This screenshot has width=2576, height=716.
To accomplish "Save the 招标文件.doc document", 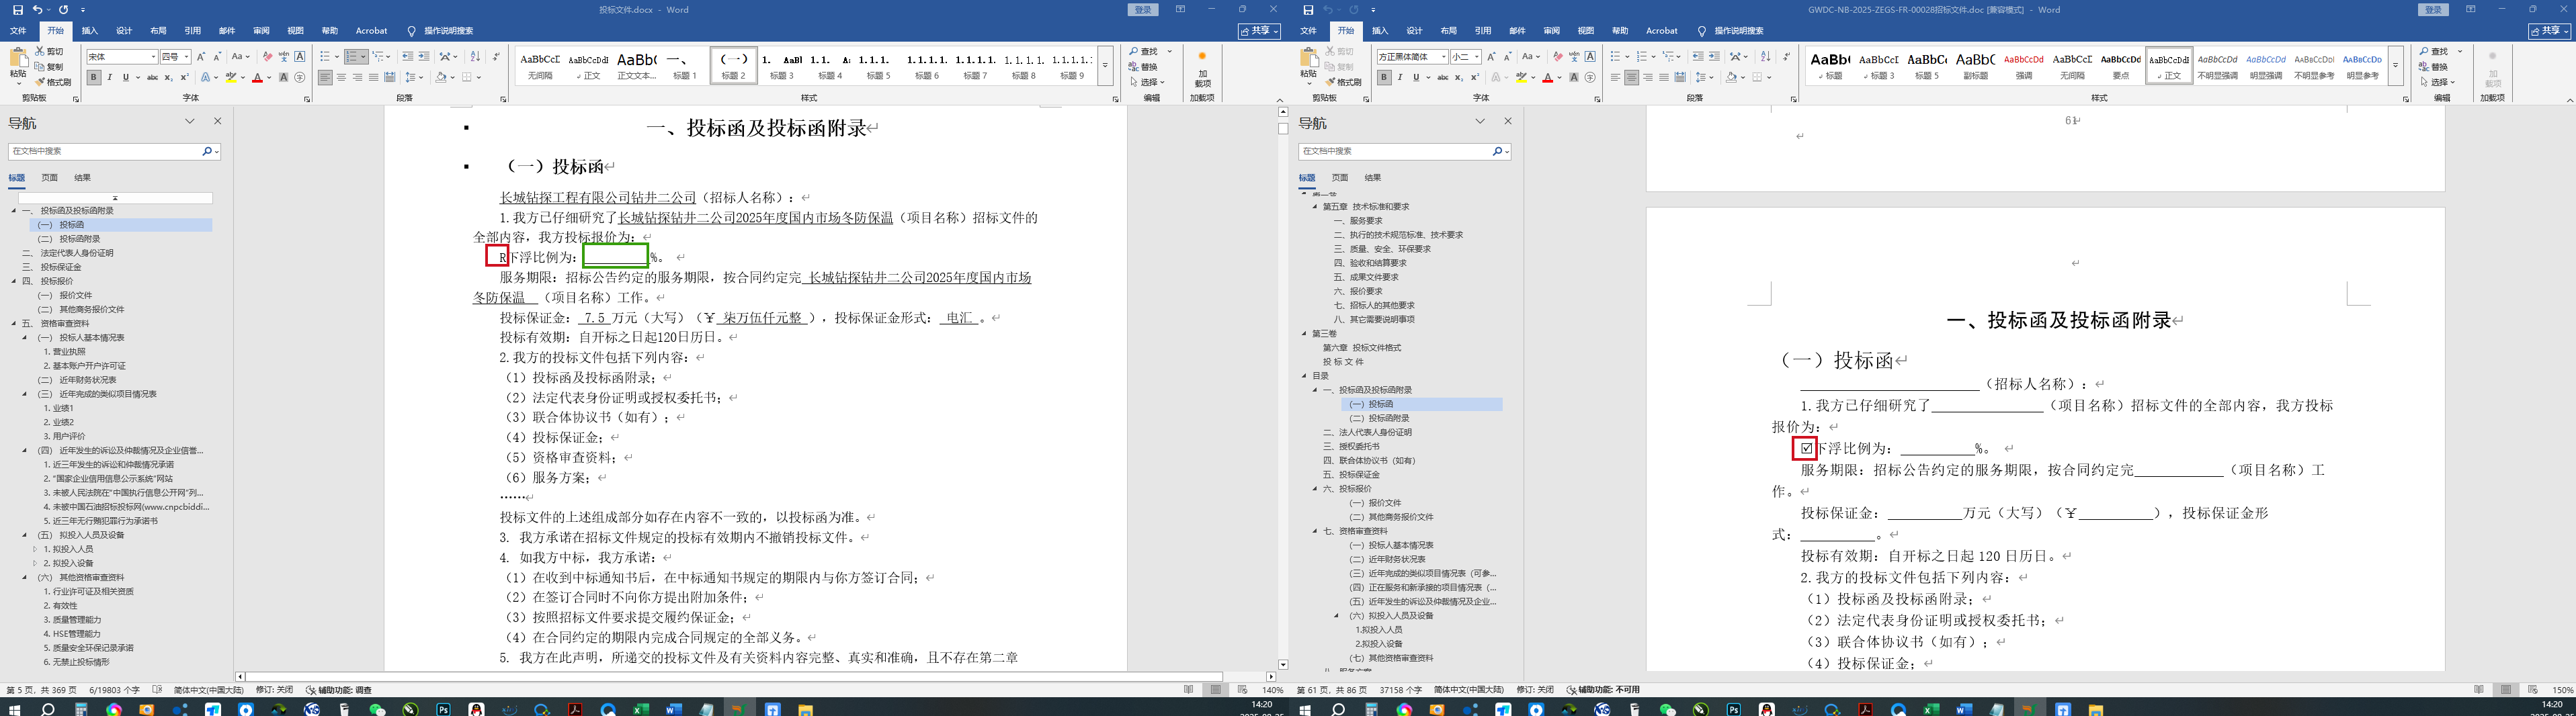I will coord(1308,10).
